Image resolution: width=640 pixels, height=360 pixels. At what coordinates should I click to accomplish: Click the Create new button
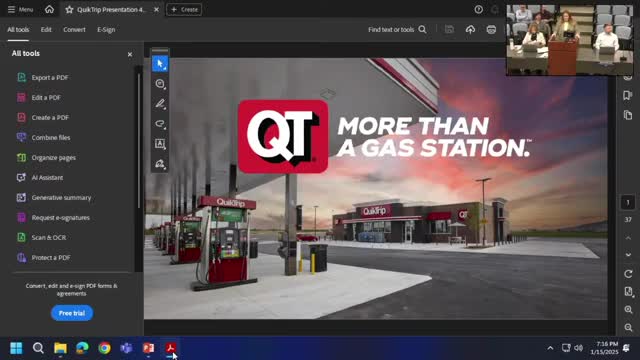184,9
